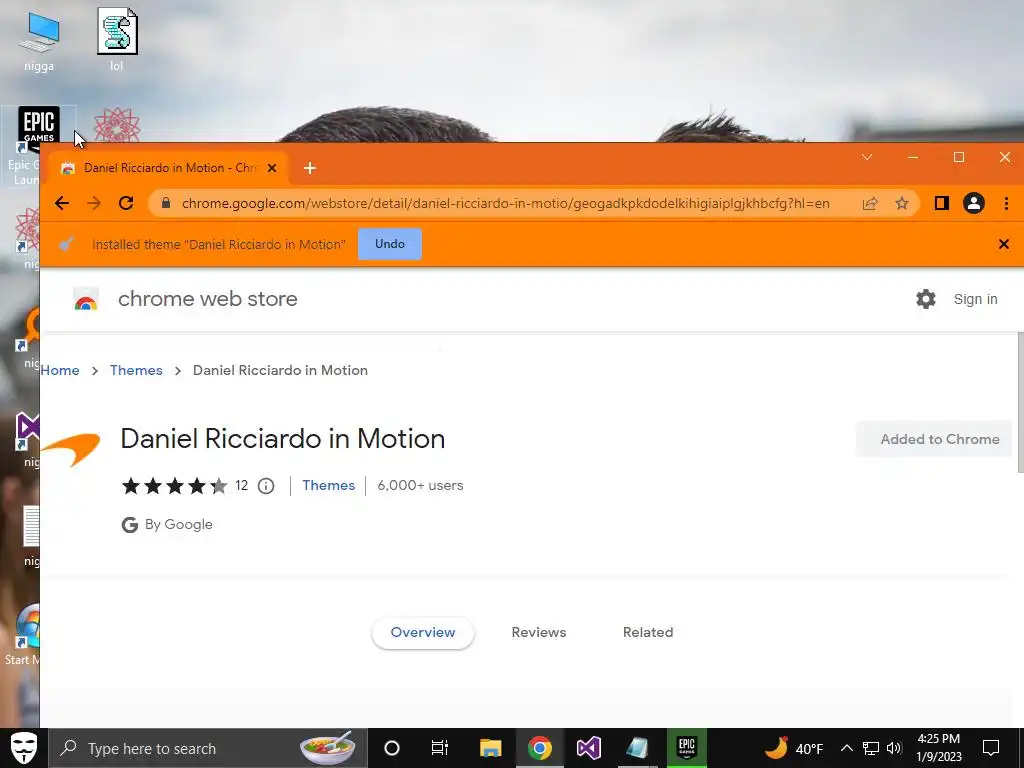Bookmark this tab with star icon
The image size is (1024, 768).
(902, 203)
